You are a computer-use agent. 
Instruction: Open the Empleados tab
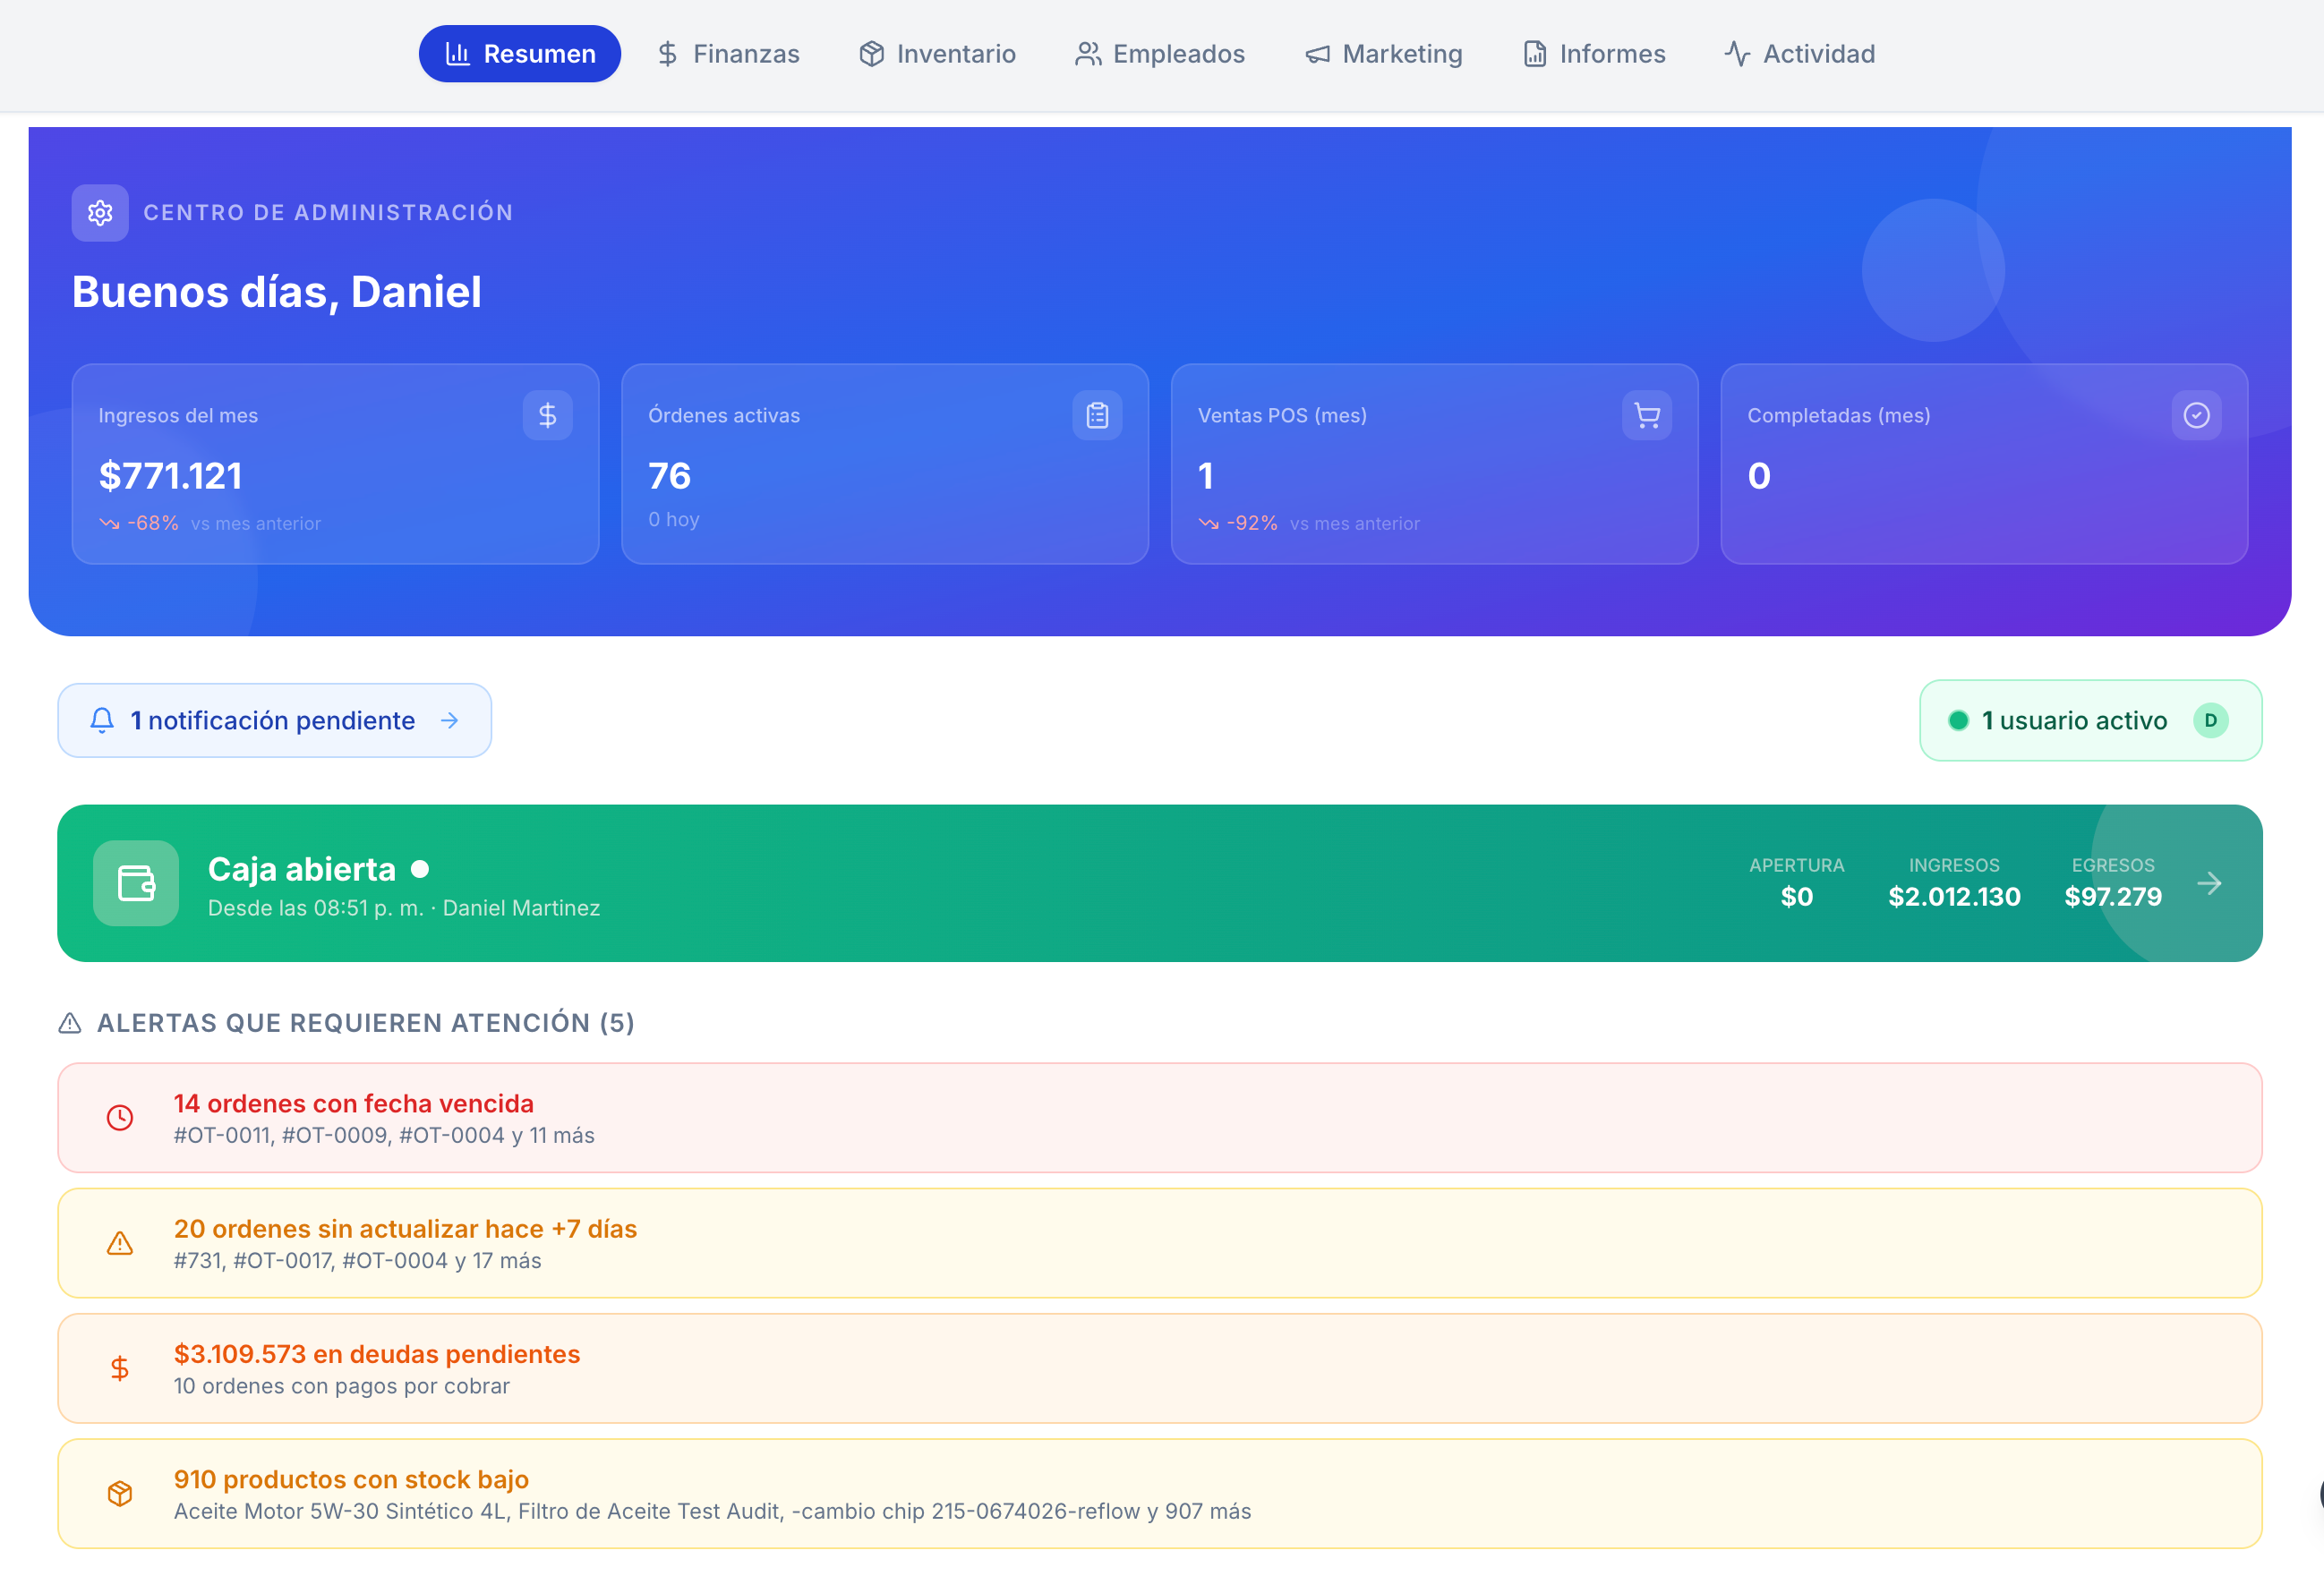[1160, 54]
